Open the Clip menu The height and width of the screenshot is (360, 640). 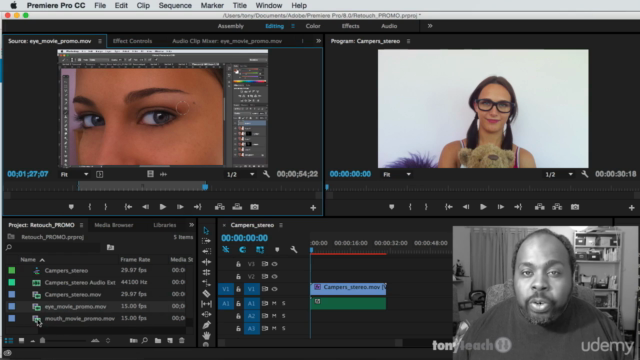(143, 5)
